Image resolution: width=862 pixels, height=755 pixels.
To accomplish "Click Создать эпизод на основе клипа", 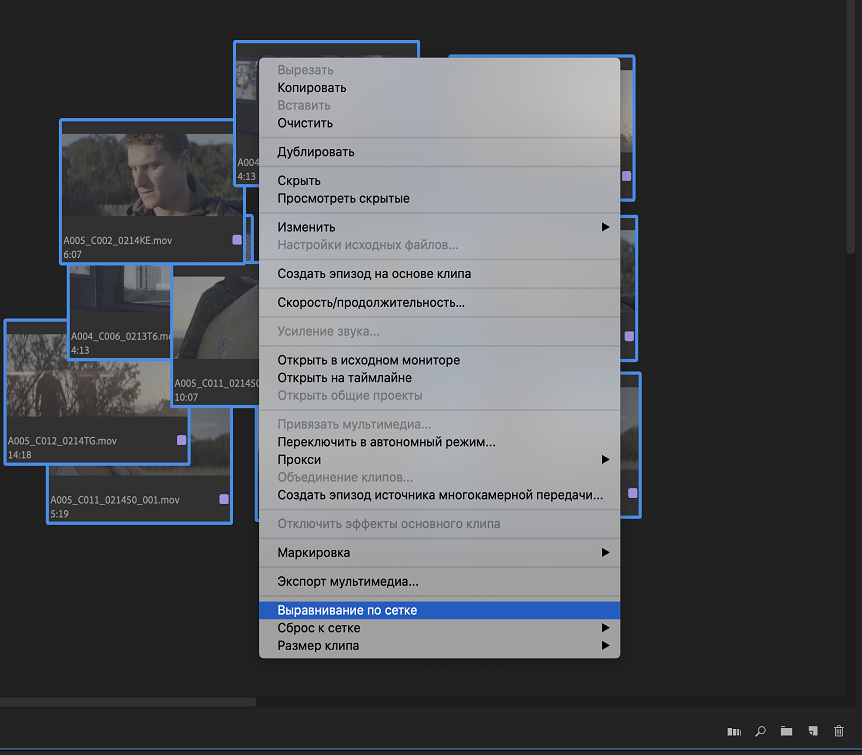I will click(x=439, y=274).
